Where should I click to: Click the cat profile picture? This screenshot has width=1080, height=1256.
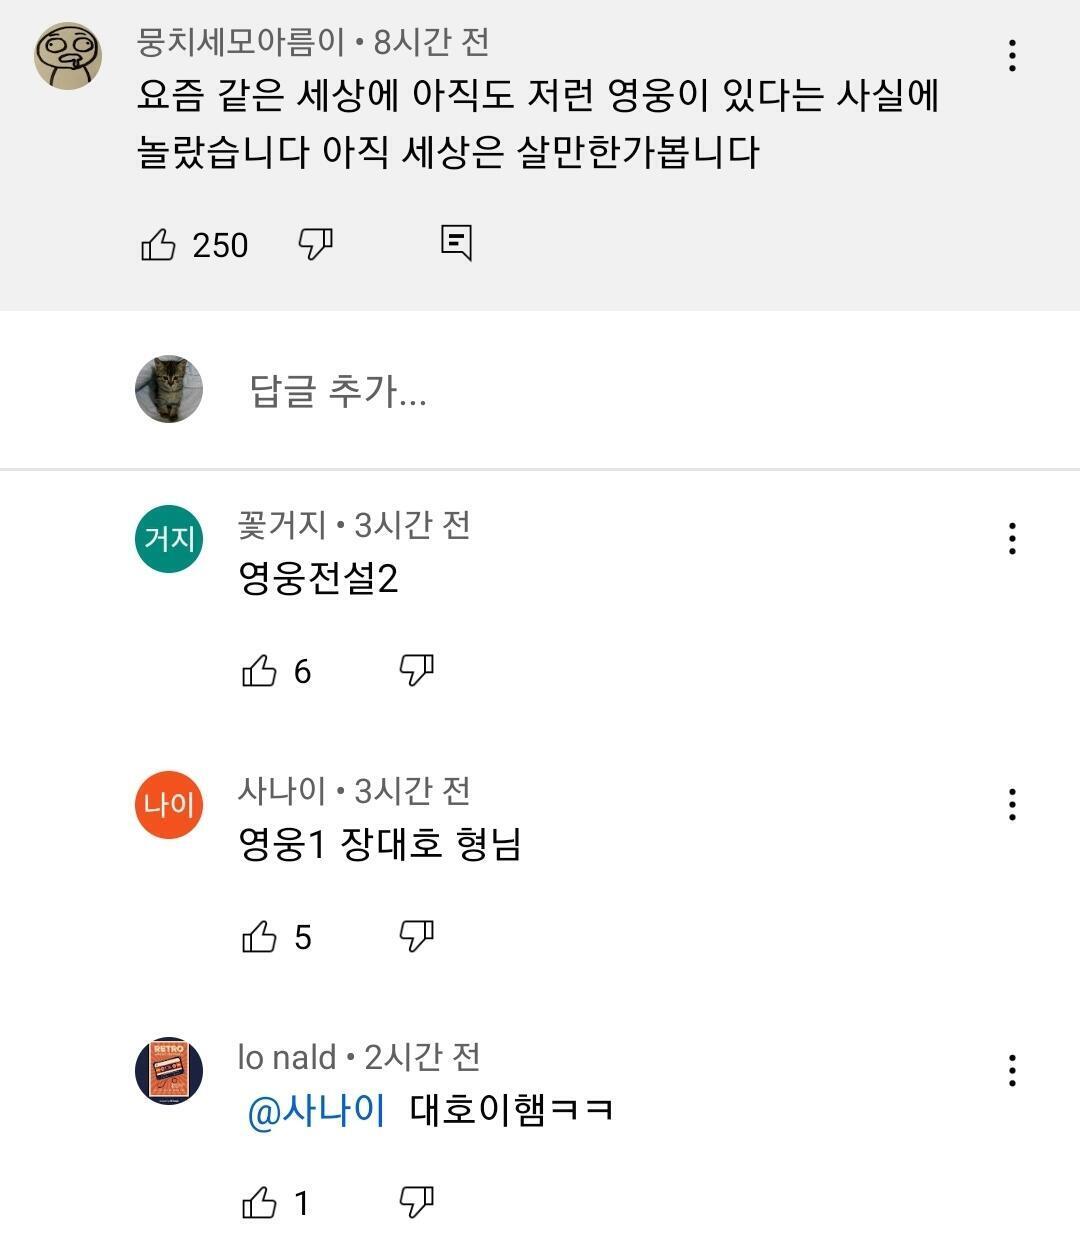tap(169, 389)
